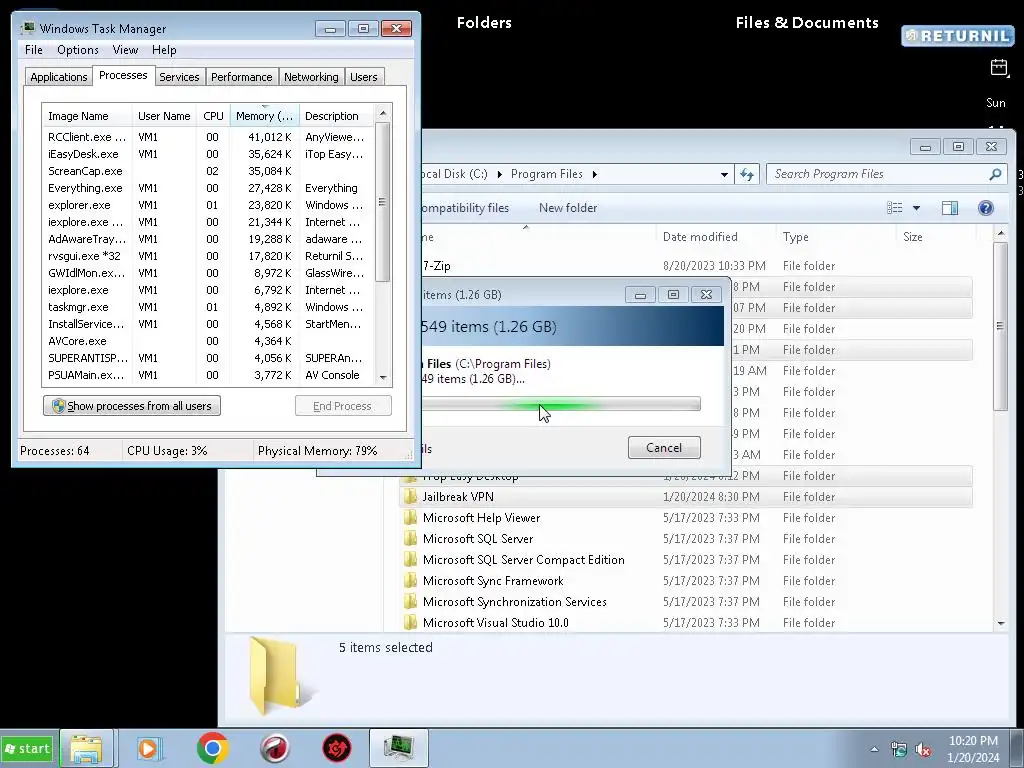Expand the address bar history dropdown

(x=724, y=174)
